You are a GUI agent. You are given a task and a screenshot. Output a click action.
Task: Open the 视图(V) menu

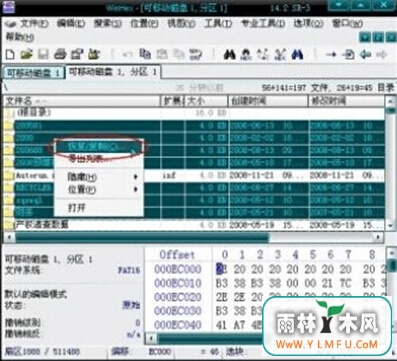181,24
